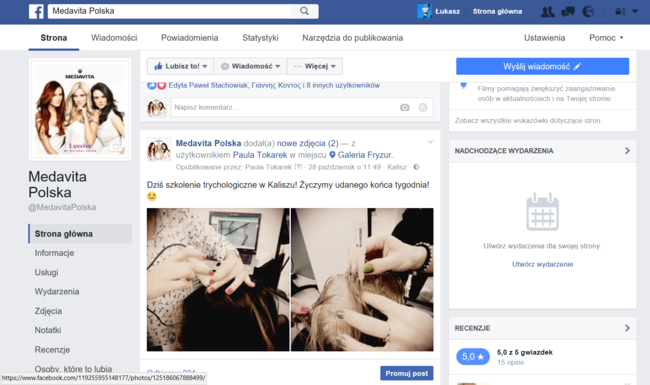Image resolution: width=650 pixels, height=385 pixels.
Task: Click Zobacz wszystkie wskazówki dotyczące stron
Action: pyautogui.click(x=527, y=121)
